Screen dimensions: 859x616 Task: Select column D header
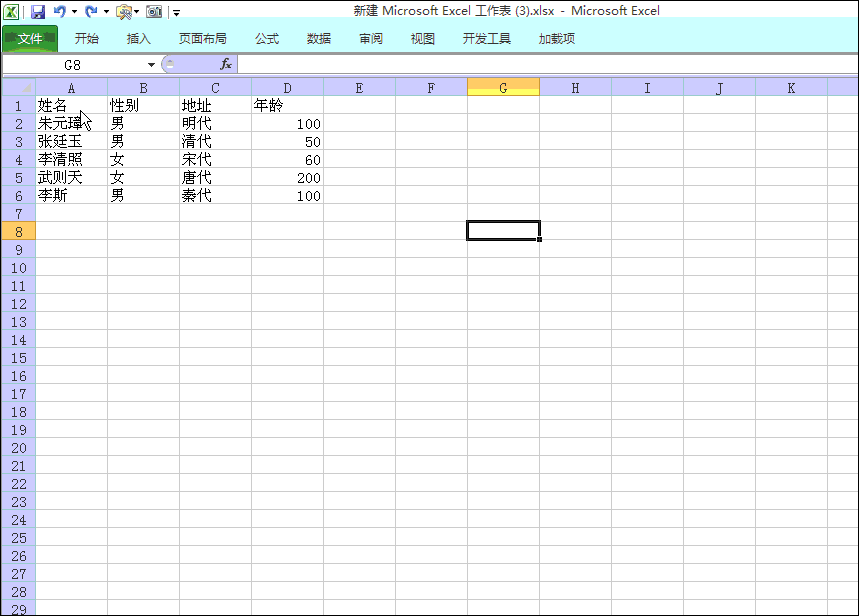tap(288, 88)
